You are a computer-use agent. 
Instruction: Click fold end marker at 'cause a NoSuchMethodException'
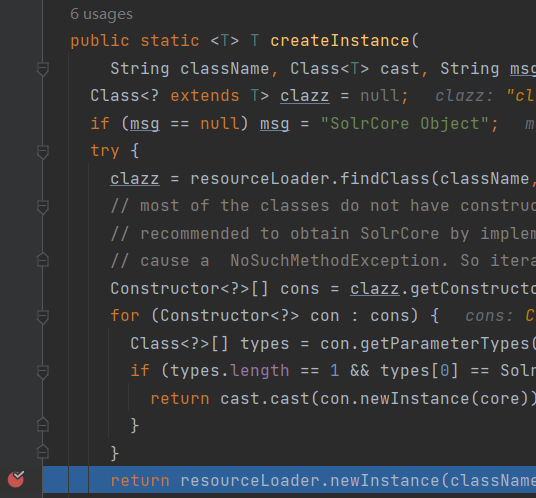(43, 260)
